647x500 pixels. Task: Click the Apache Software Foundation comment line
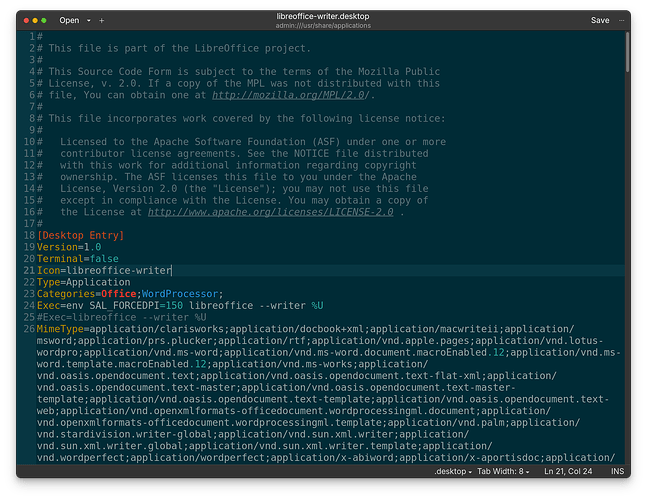(x=241, y=142)
